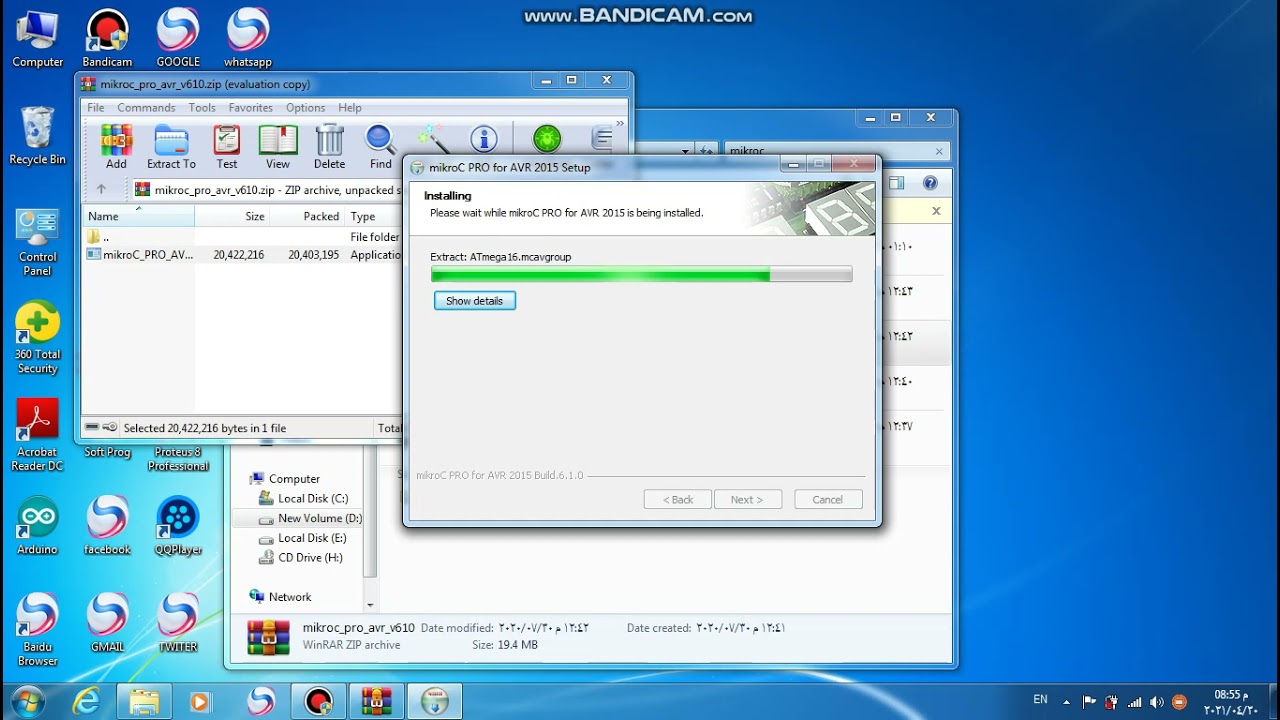The image size is (1280, 720).
Task: Select the mikroC_PRO_AV... file row
Action: (x=242, y=255)
